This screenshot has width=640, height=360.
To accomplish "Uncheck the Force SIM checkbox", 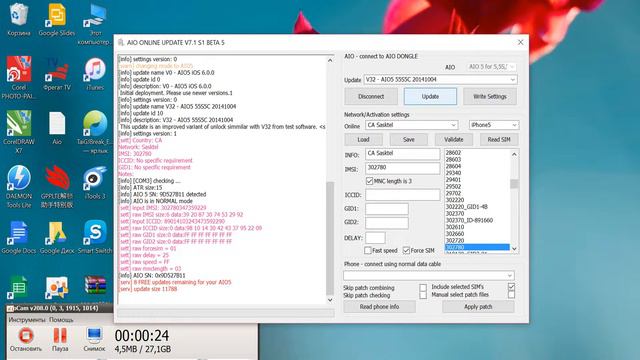I will click(406, 250).
